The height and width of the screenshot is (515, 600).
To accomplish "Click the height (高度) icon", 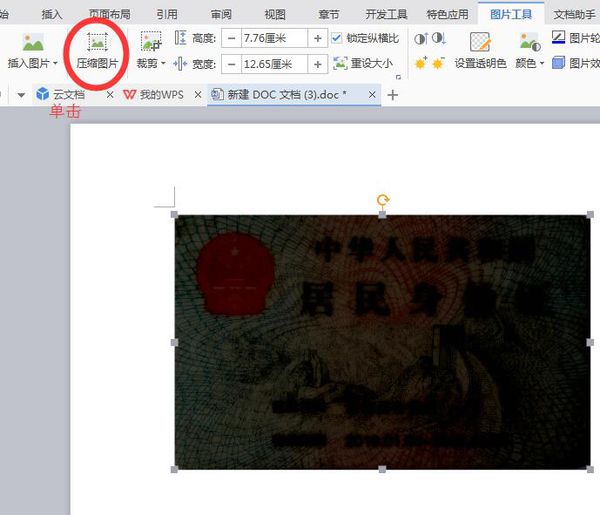I will pos(180,38).
